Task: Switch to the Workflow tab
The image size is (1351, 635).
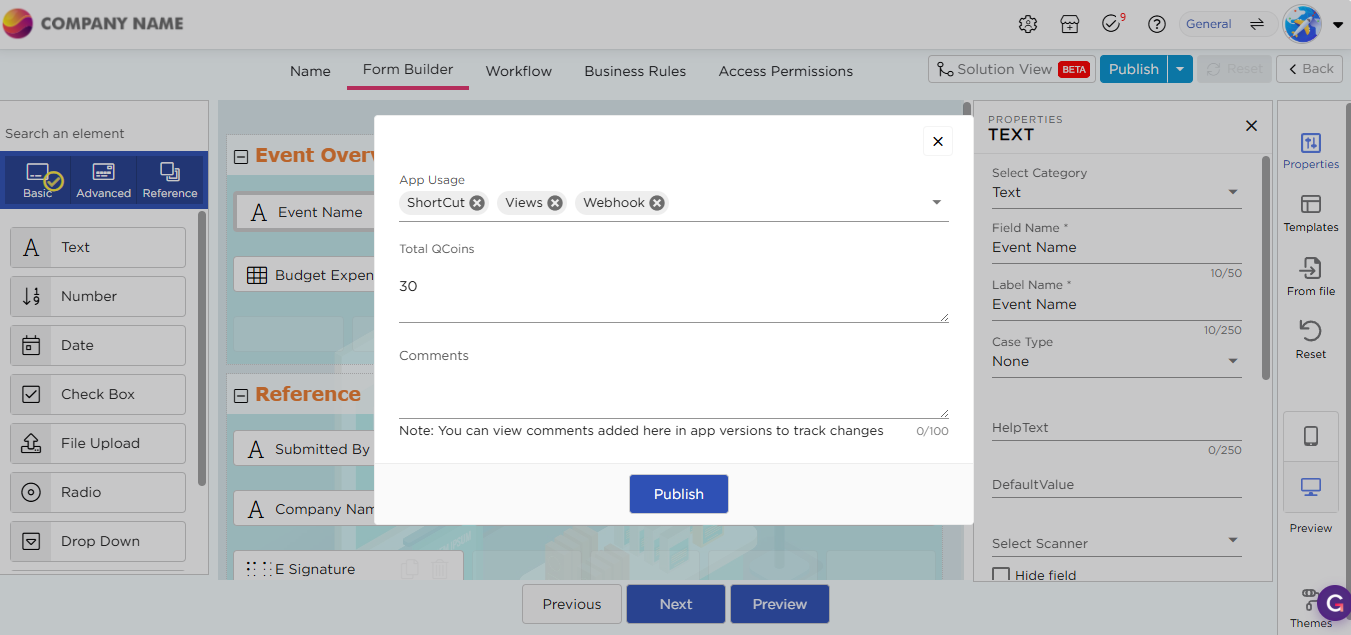Action: [518, 71]
